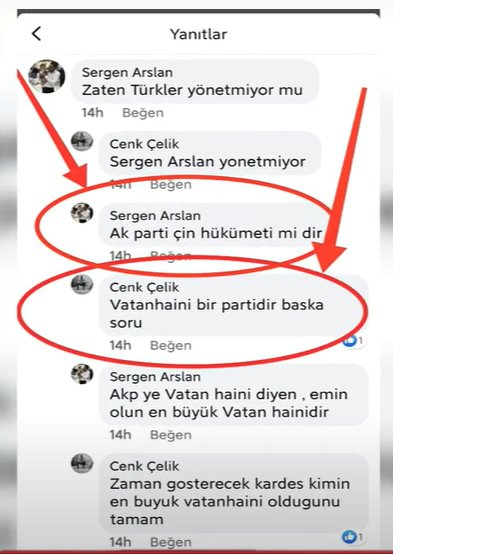The width and height of the screenshot is (500, 554).
Task: Open Sergen Arslan's avatar on top comment
Action: pos(47,76)
